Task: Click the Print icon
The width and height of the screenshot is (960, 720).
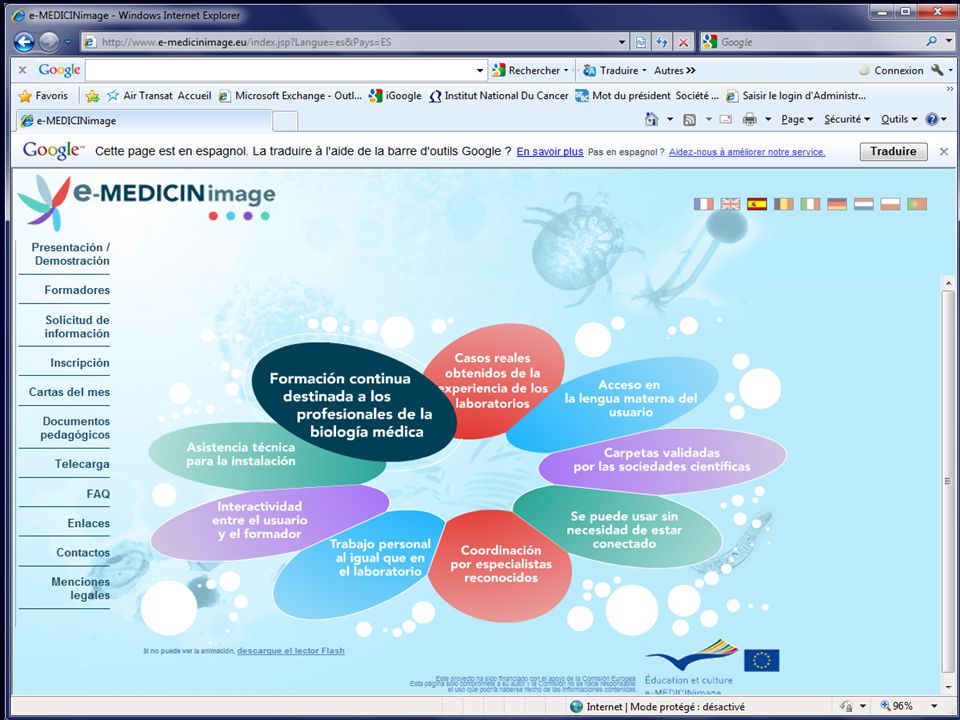Action: click(749, 119)
